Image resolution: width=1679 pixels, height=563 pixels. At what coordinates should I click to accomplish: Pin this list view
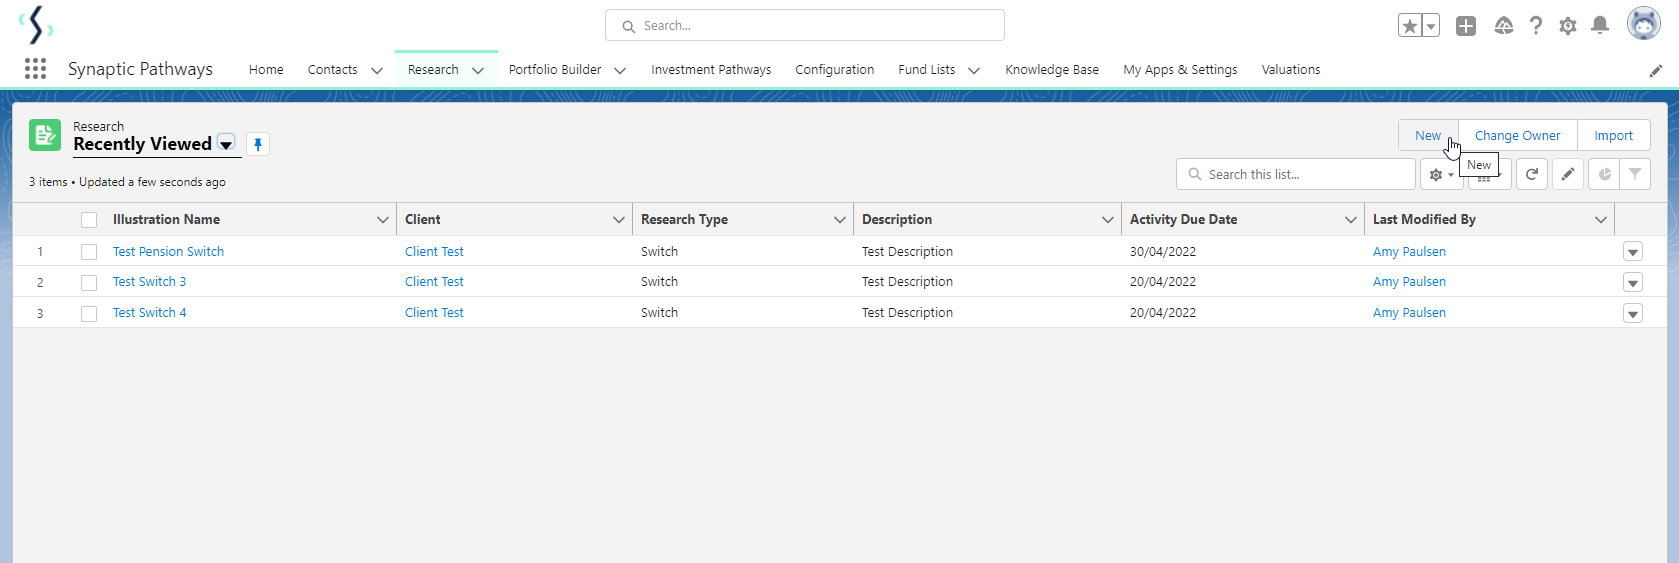tap(258, 144)
